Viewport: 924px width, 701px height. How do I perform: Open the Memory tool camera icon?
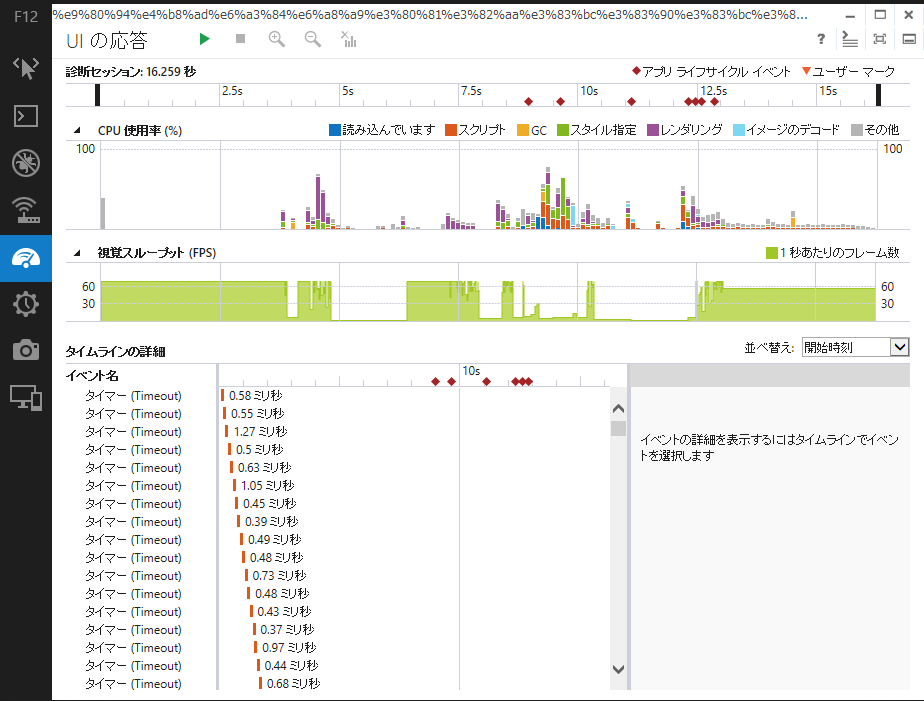click(x=26, y=350)
